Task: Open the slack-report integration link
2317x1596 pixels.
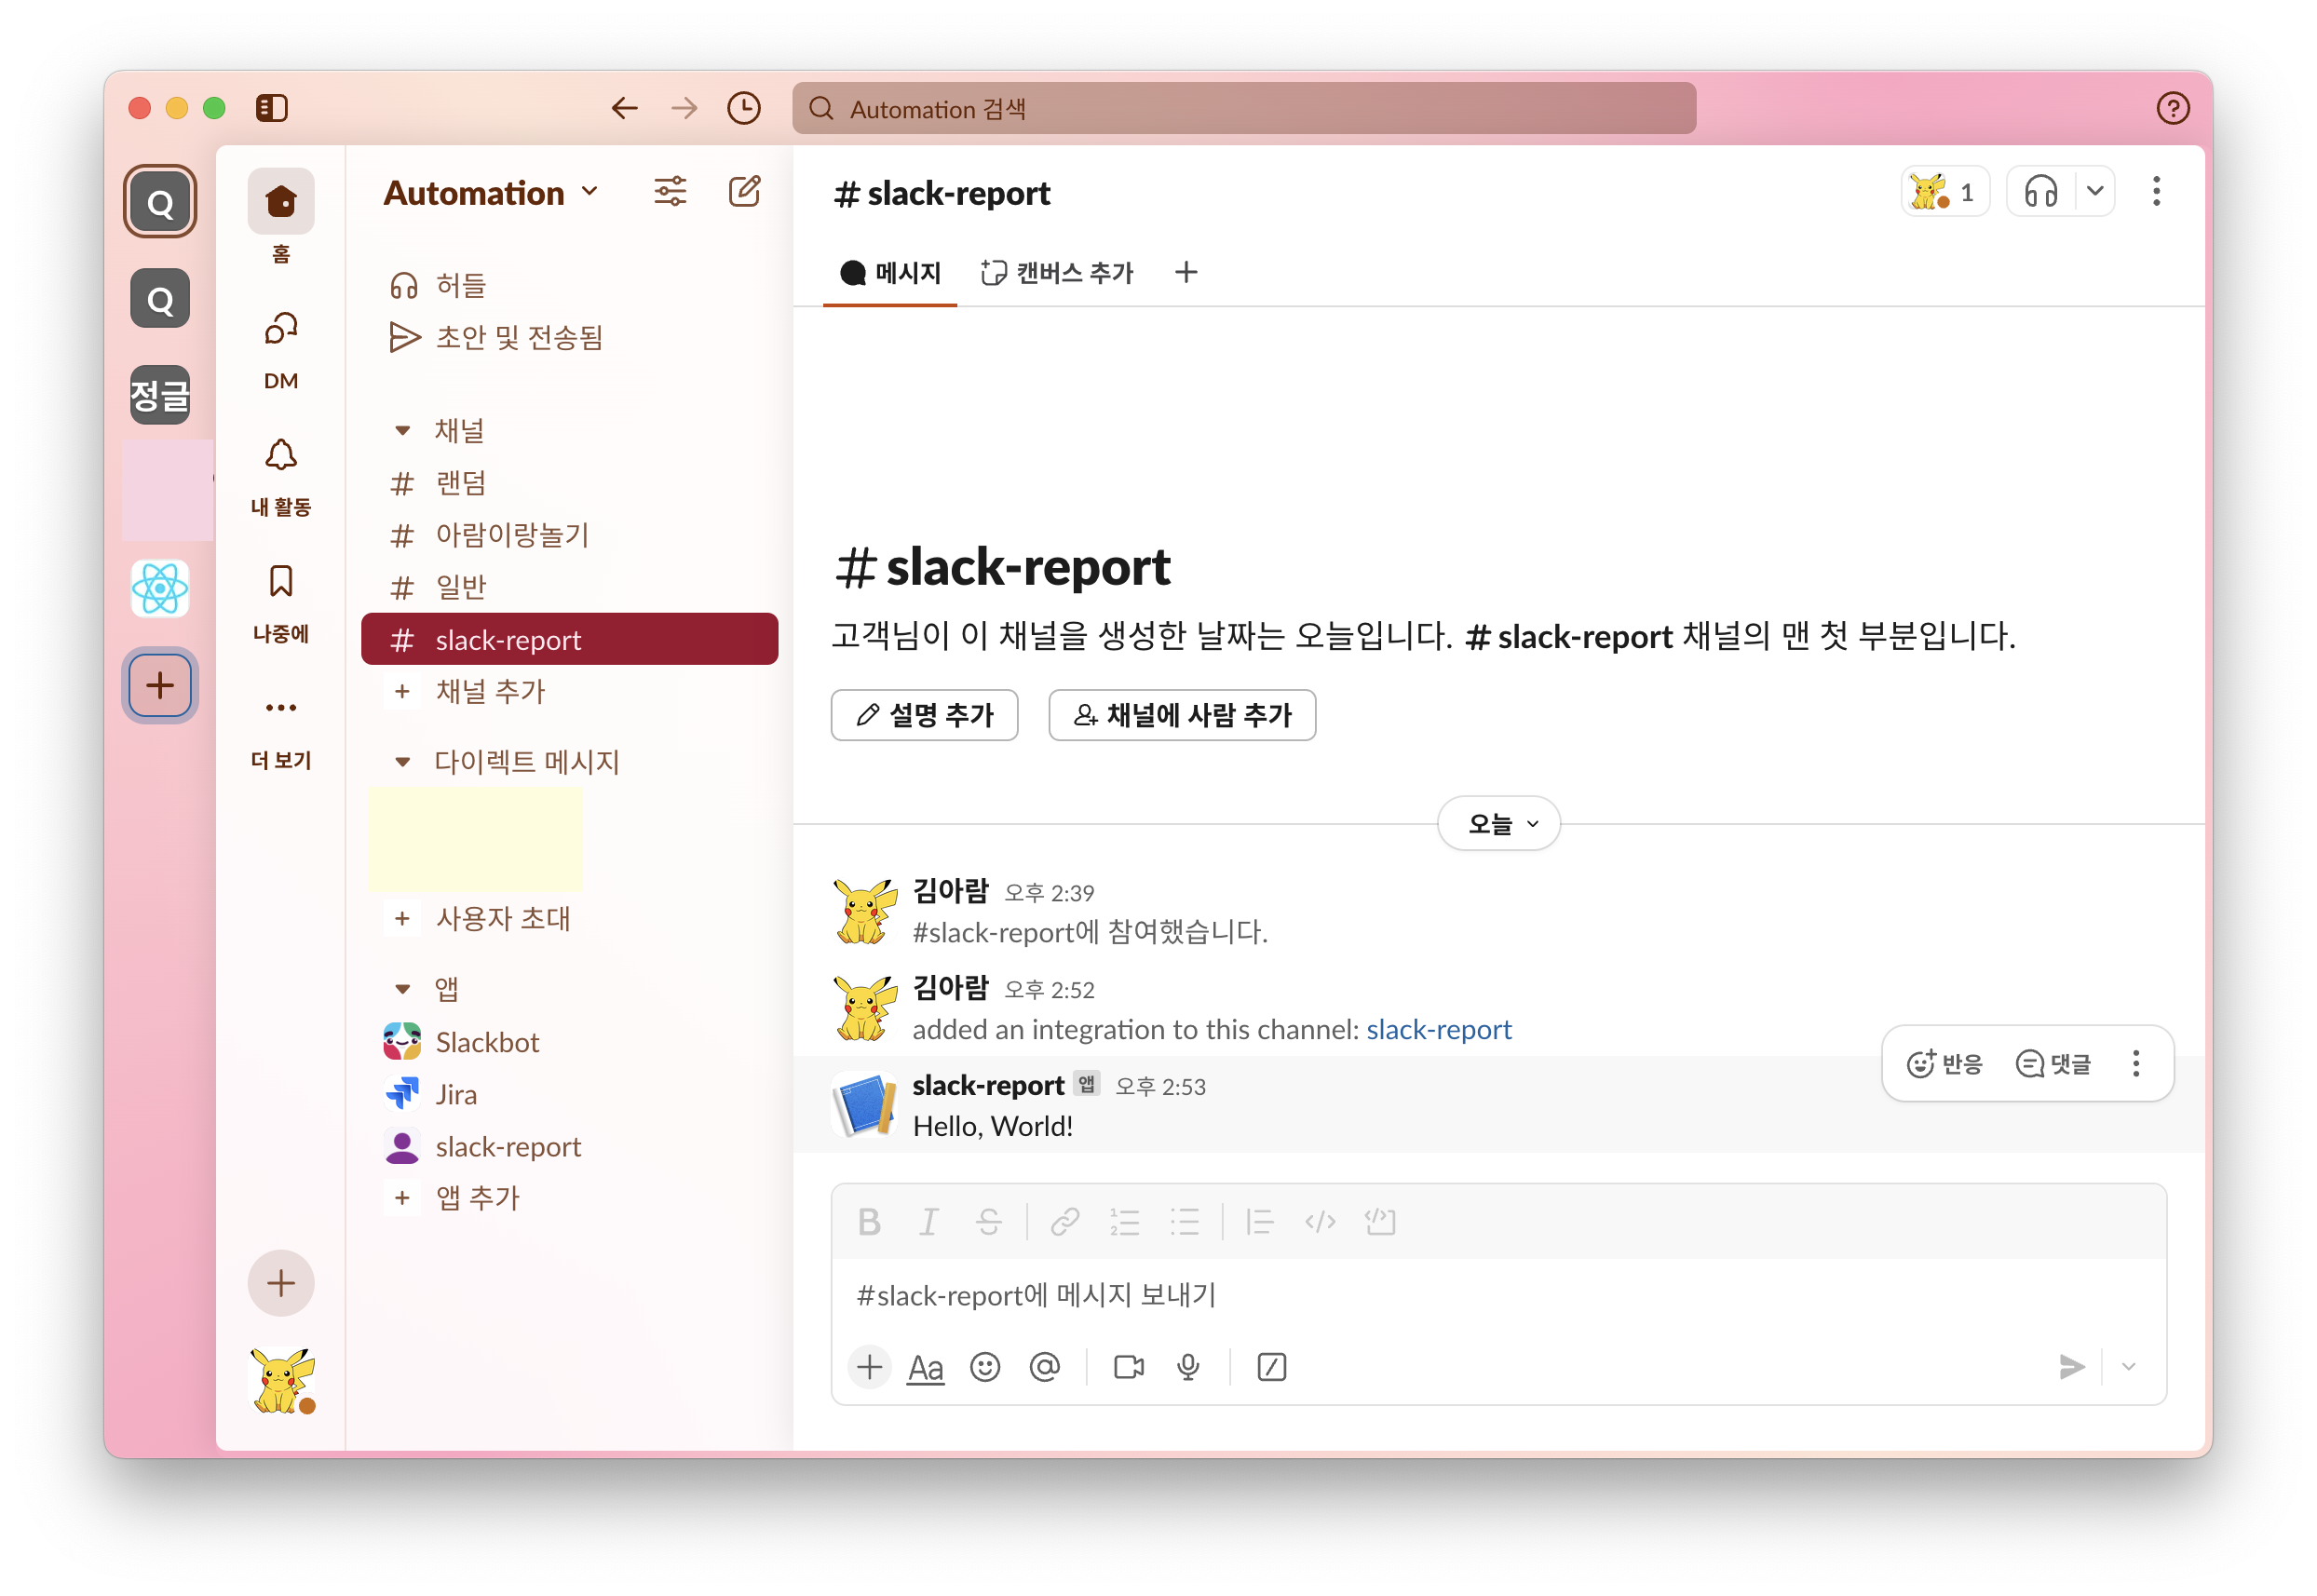Action: point(1438,1029)
